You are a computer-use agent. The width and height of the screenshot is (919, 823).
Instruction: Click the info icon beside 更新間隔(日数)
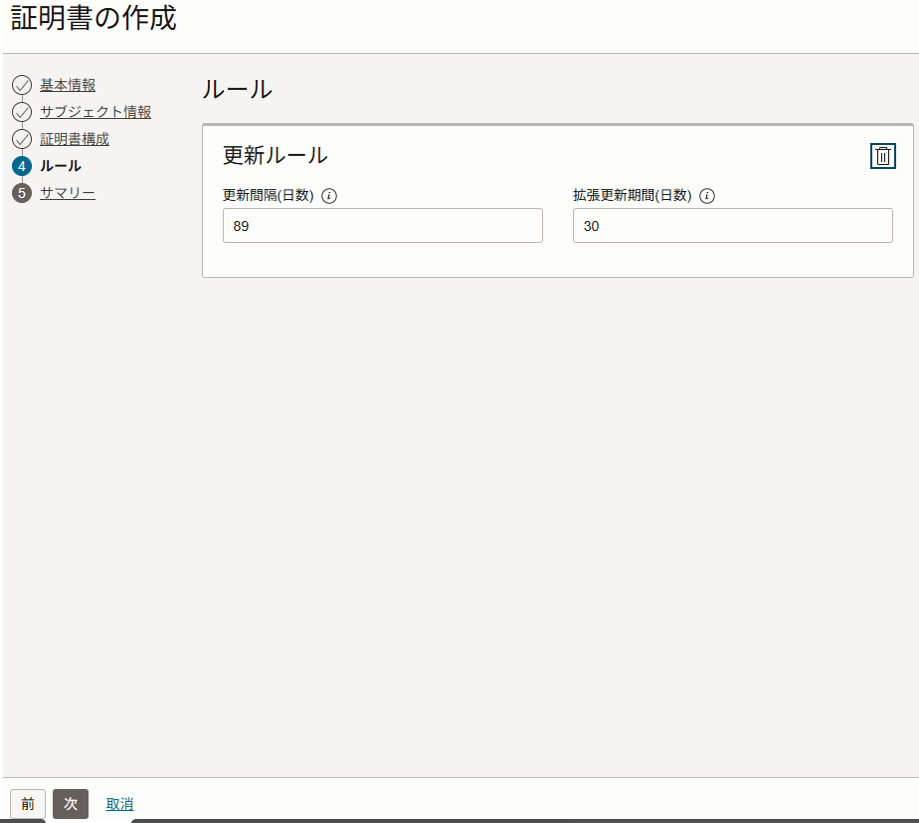click(330, 196)
